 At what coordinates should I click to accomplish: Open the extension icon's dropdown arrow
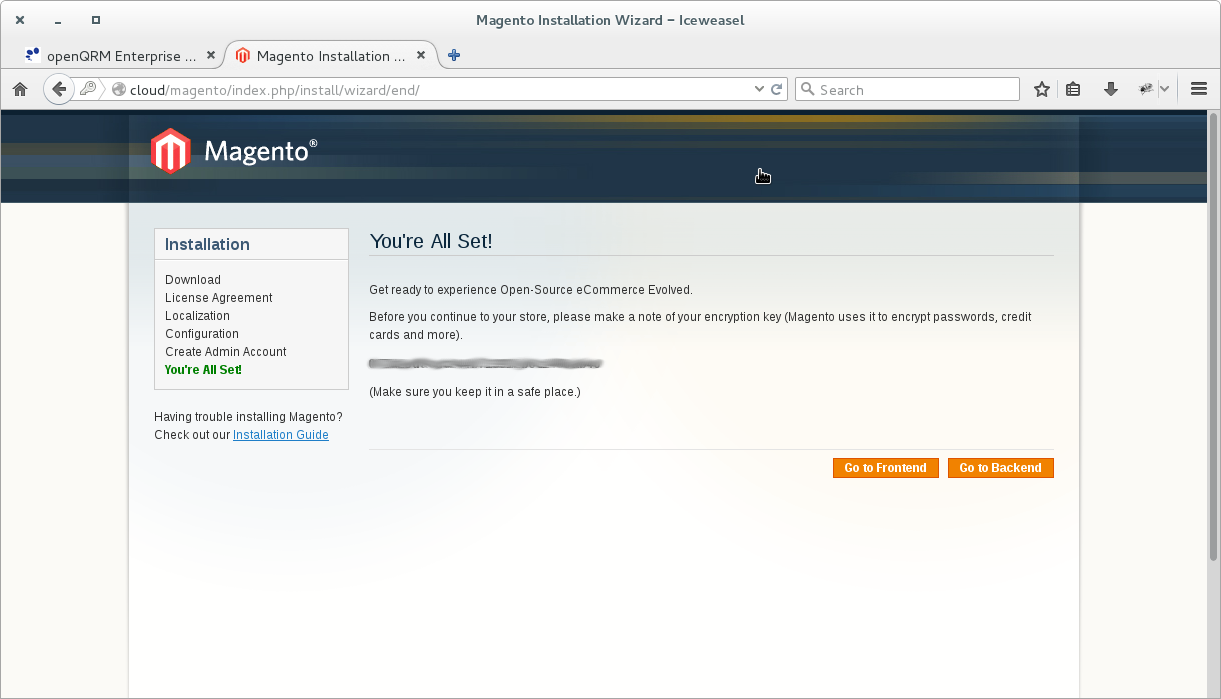pos(1164,89)
